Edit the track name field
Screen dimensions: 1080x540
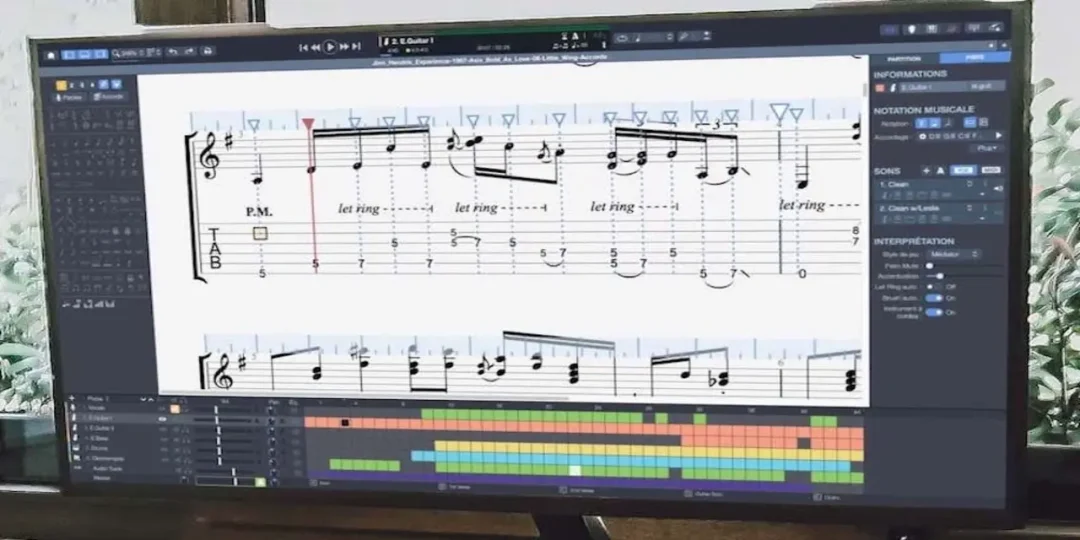[931, 87]
